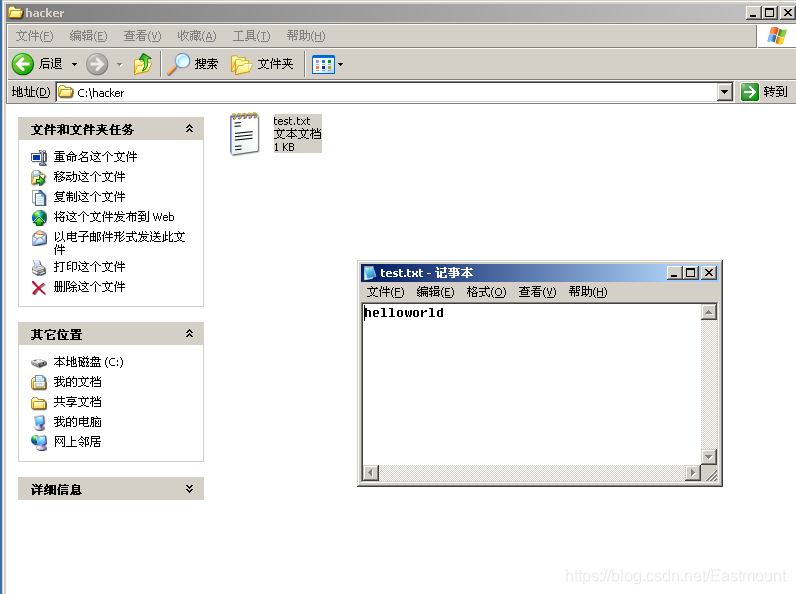Open Explorer 文件(F) menu
Image resolution: width=796 pixels, height=594 pixels.
tap(34, 36)
